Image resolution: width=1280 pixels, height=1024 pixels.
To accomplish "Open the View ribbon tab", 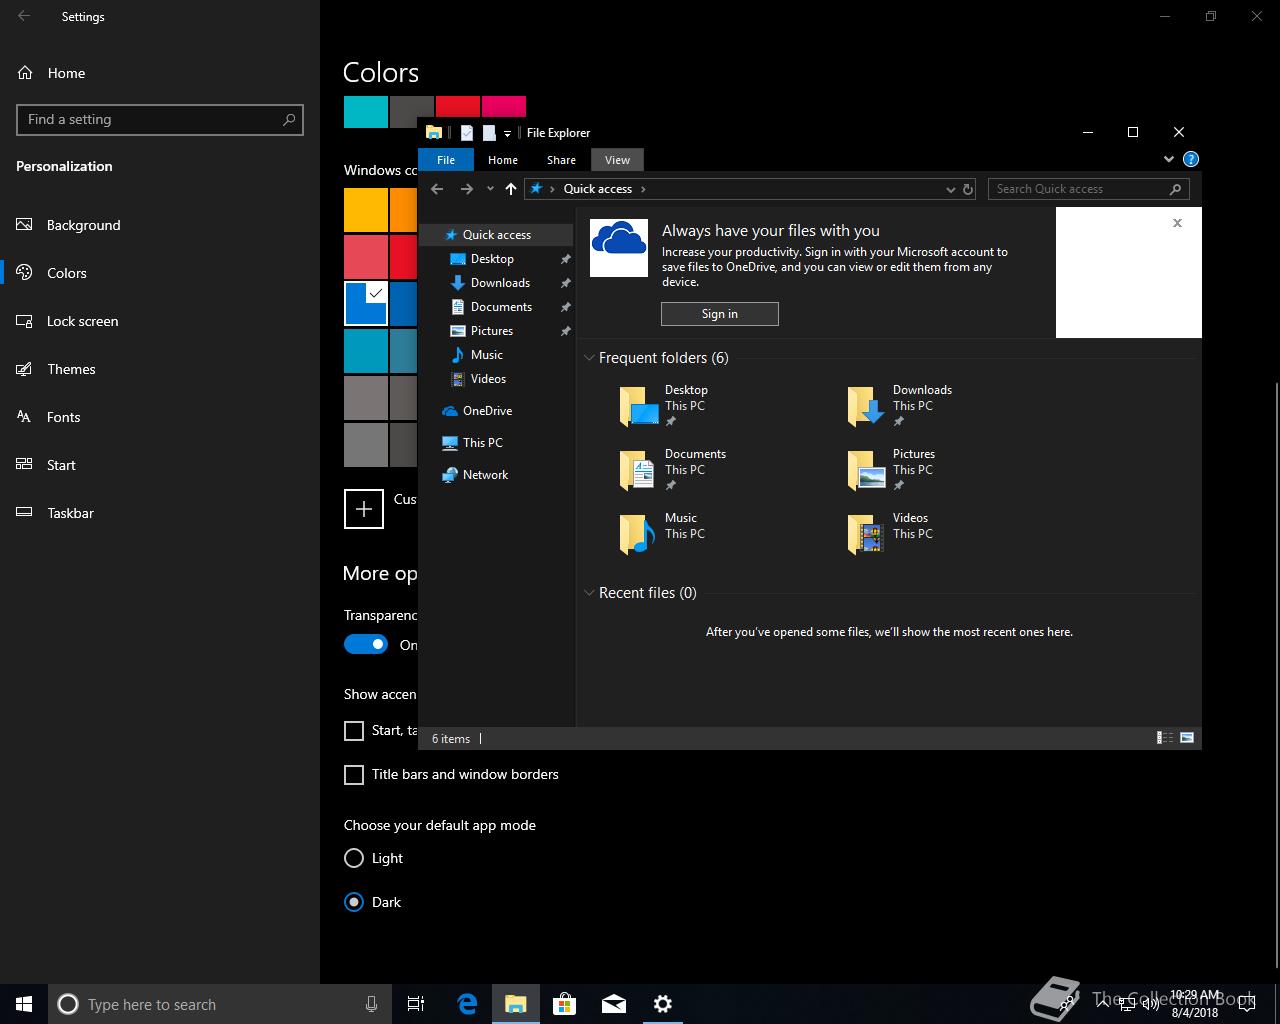I will (x=617, y=160).
